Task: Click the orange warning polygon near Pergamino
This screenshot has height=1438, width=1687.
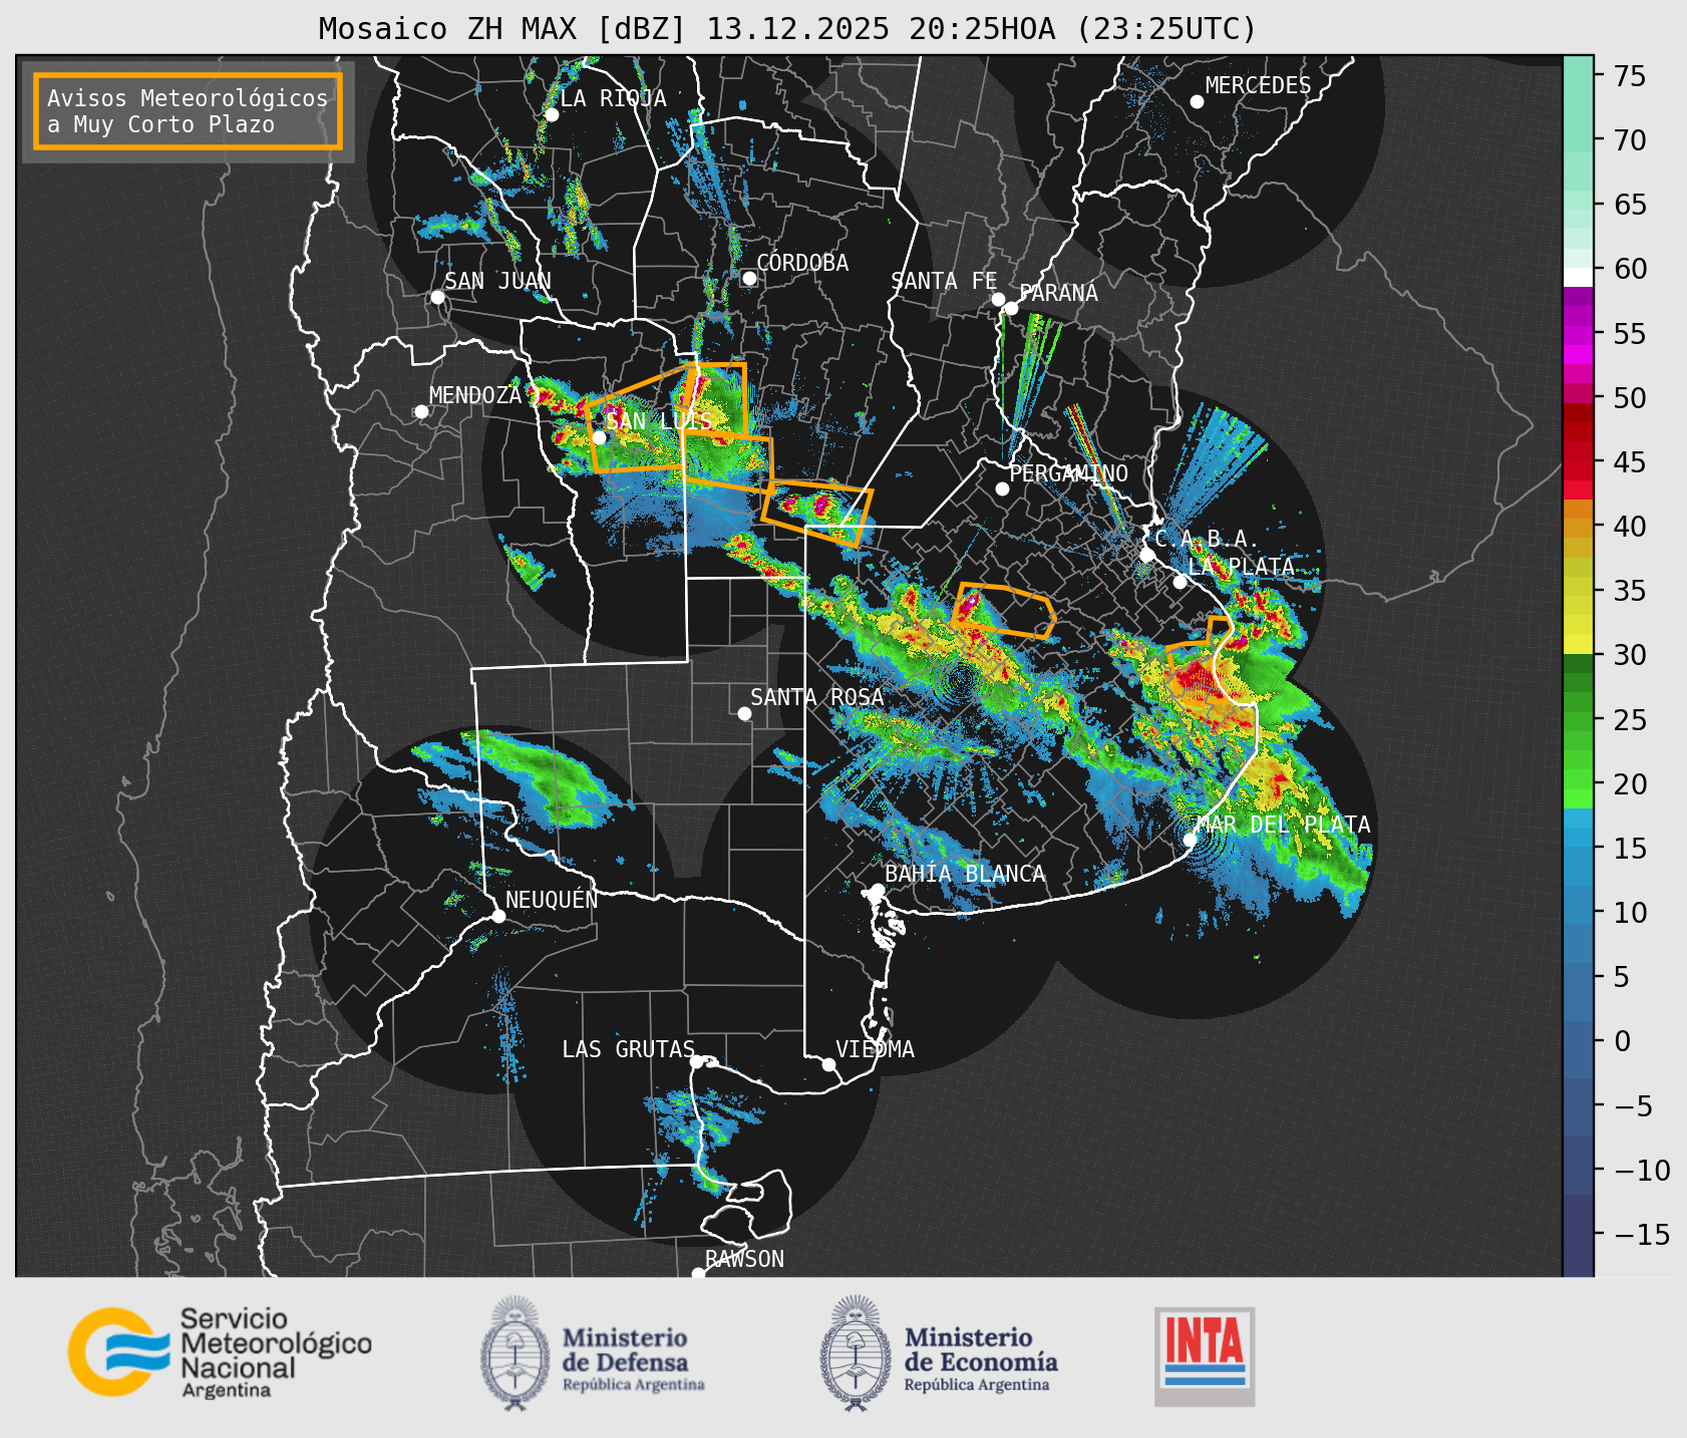Action: [1003, 609]
